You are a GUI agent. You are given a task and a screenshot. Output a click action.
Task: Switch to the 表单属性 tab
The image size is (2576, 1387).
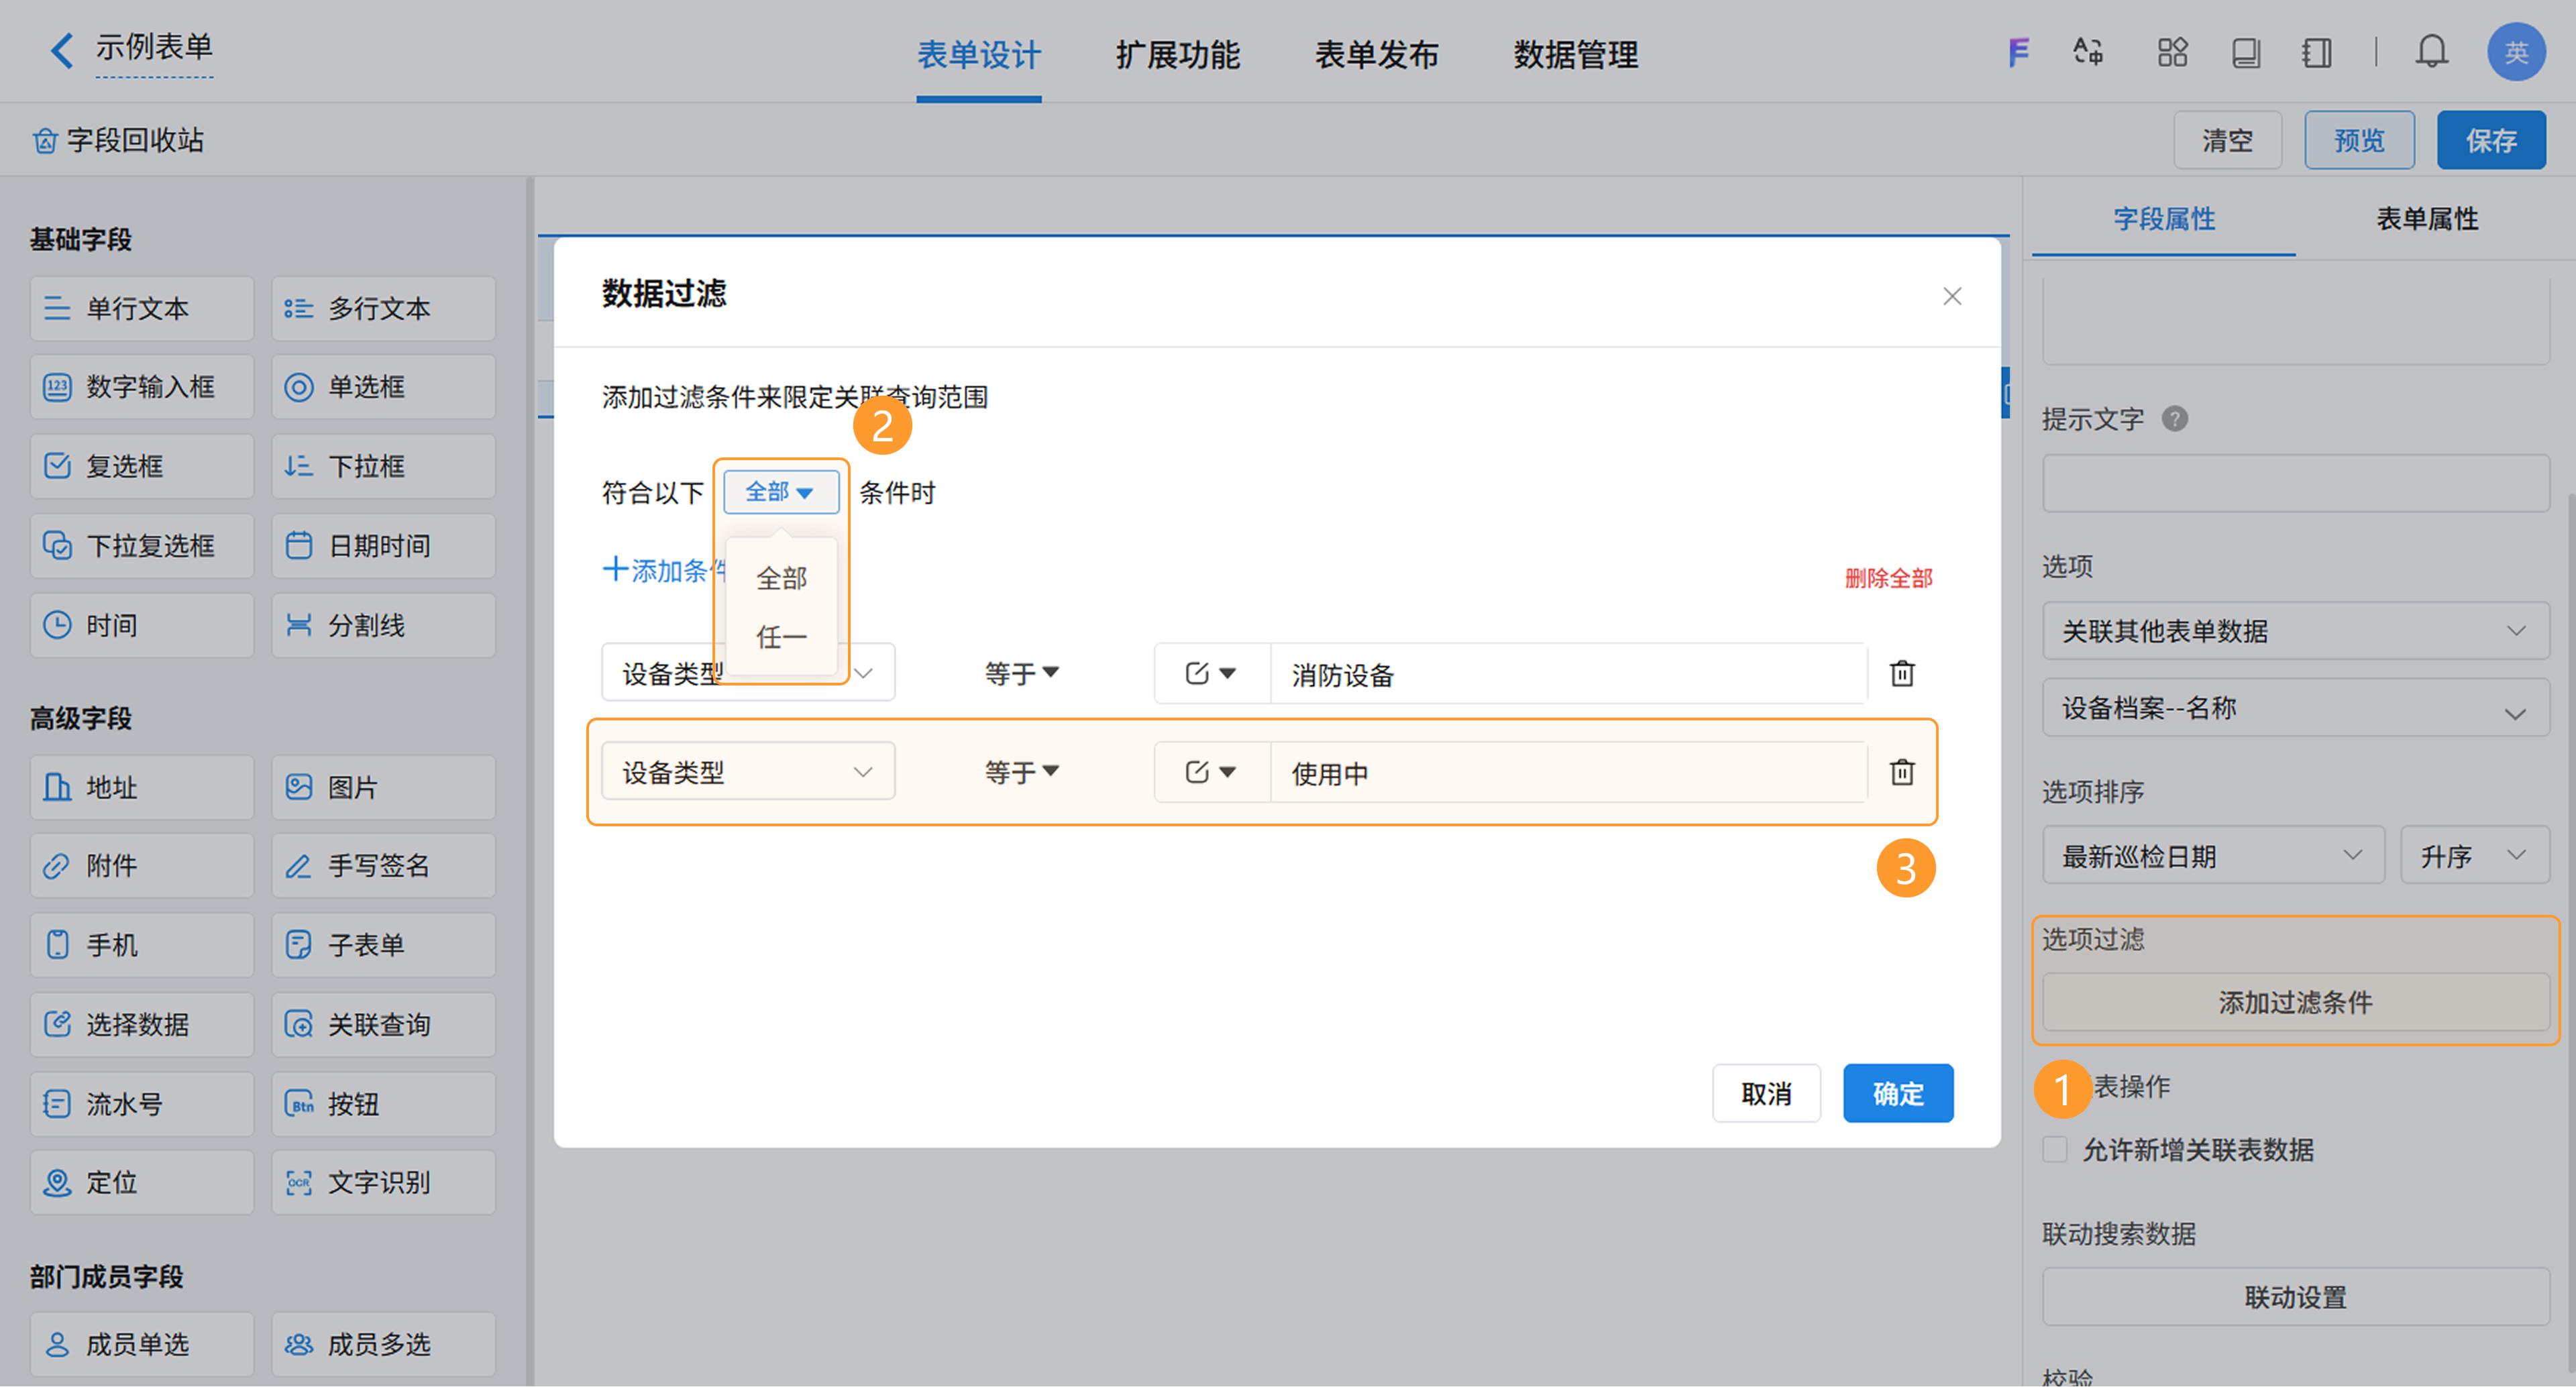pyautogui.click(x=2426, y=219)
